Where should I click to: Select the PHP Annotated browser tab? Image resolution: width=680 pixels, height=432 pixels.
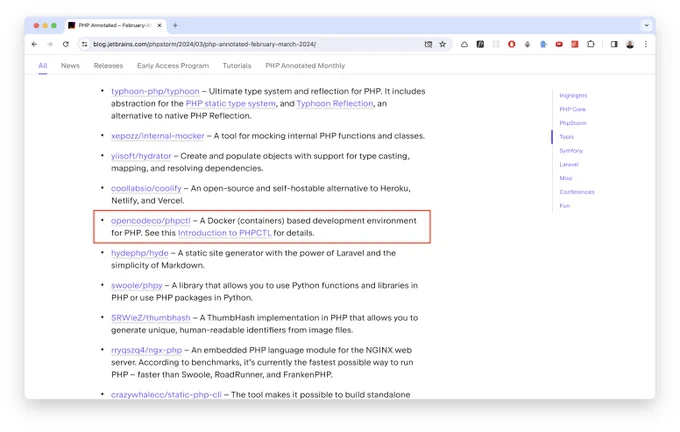click(x=115, y=26)
